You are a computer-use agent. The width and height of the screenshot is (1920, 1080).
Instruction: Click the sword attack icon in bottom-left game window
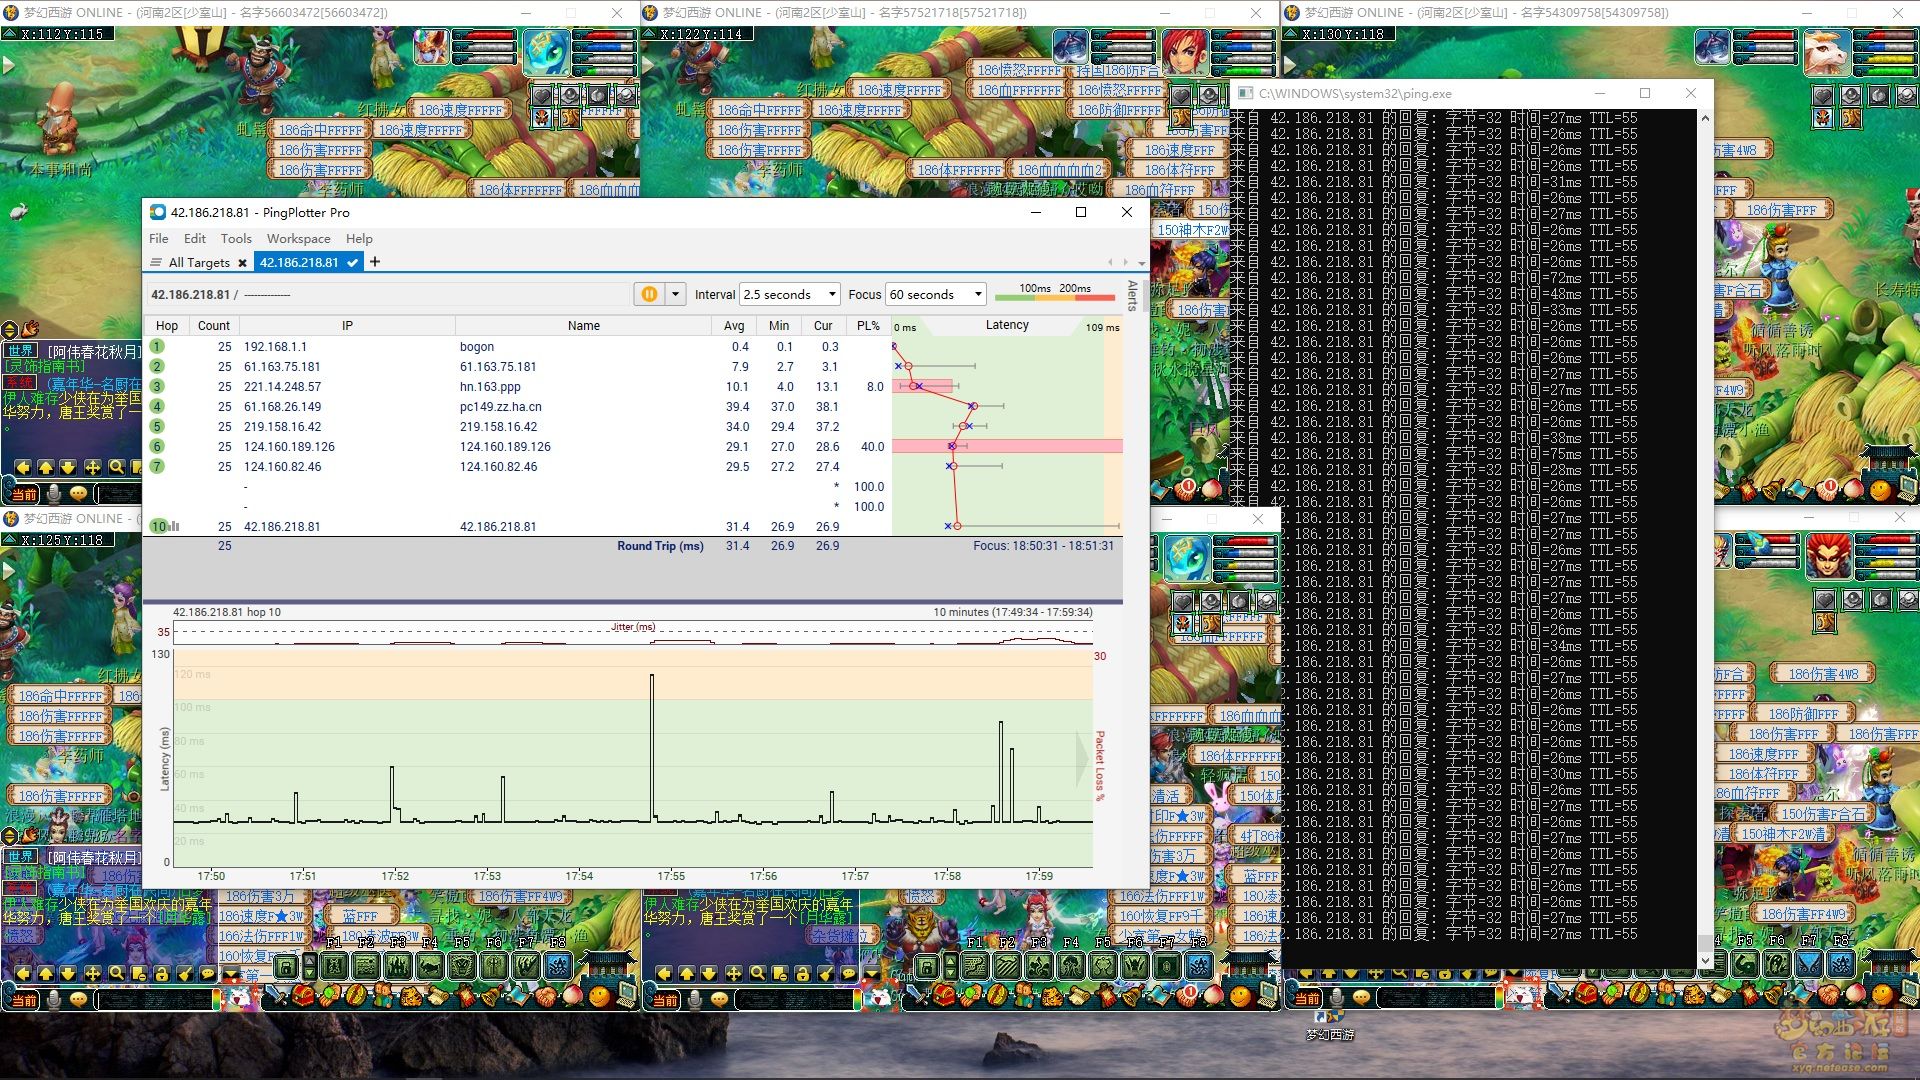point(276,995)
